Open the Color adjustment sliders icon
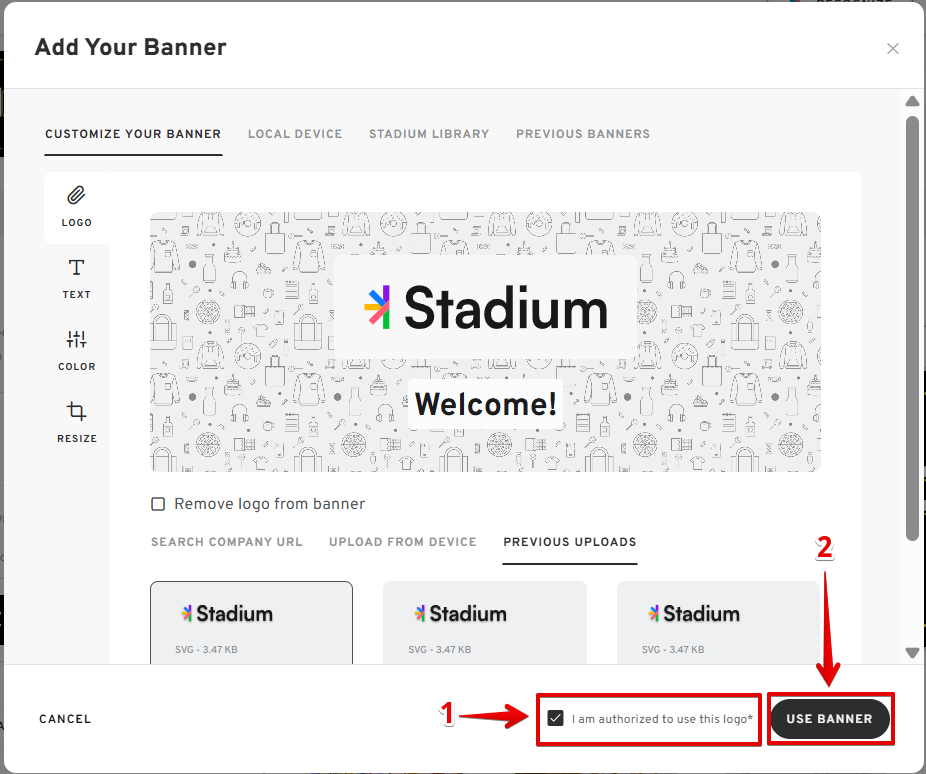This screenshot has width=926, height=774. (77, 340)
